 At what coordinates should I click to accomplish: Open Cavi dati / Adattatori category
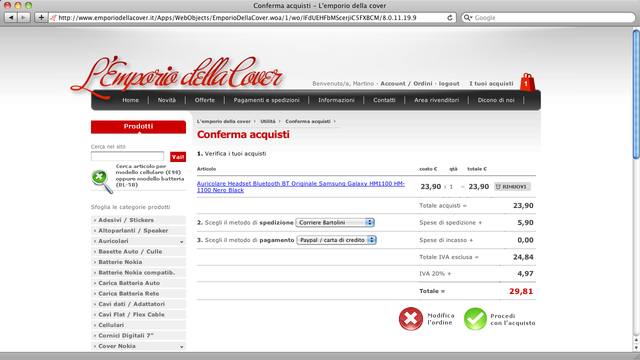click(138, 304)
